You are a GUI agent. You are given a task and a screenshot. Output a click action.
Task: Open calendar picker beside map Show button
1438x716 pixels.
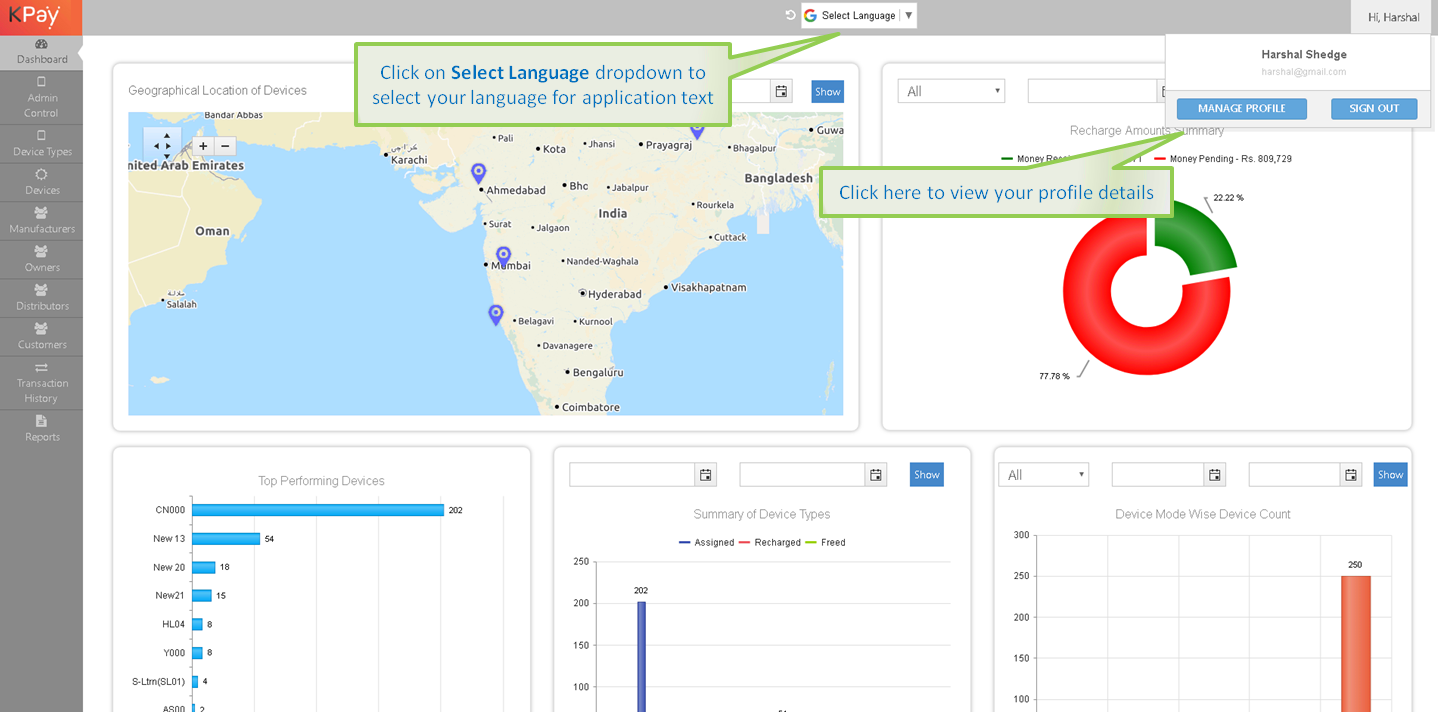click(782, 91)
